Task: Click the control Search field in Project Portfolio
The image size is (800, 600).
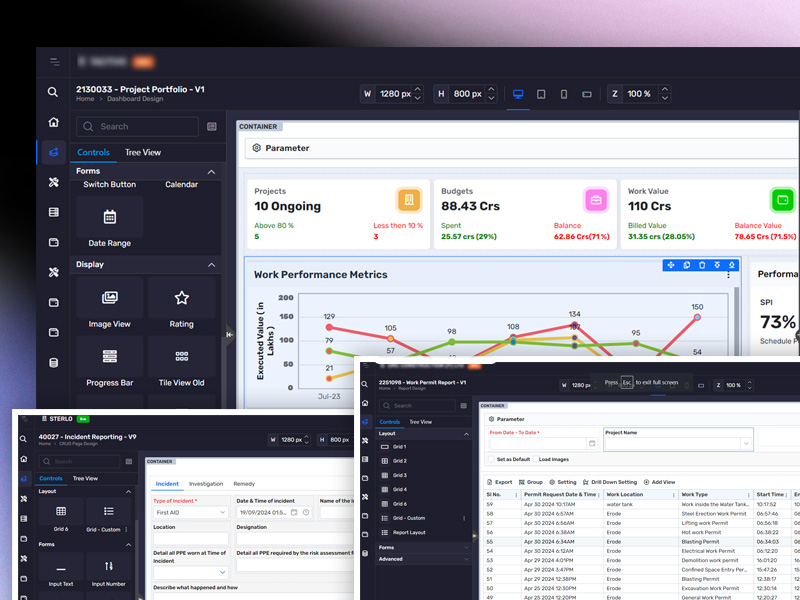Action: [x=138, y=127]
